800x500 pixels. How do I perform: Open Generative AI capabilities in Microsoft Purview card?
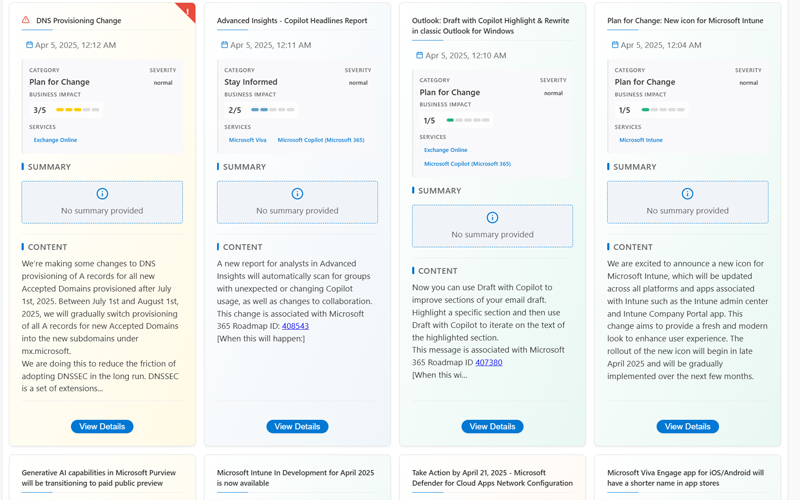pos(100,477)
